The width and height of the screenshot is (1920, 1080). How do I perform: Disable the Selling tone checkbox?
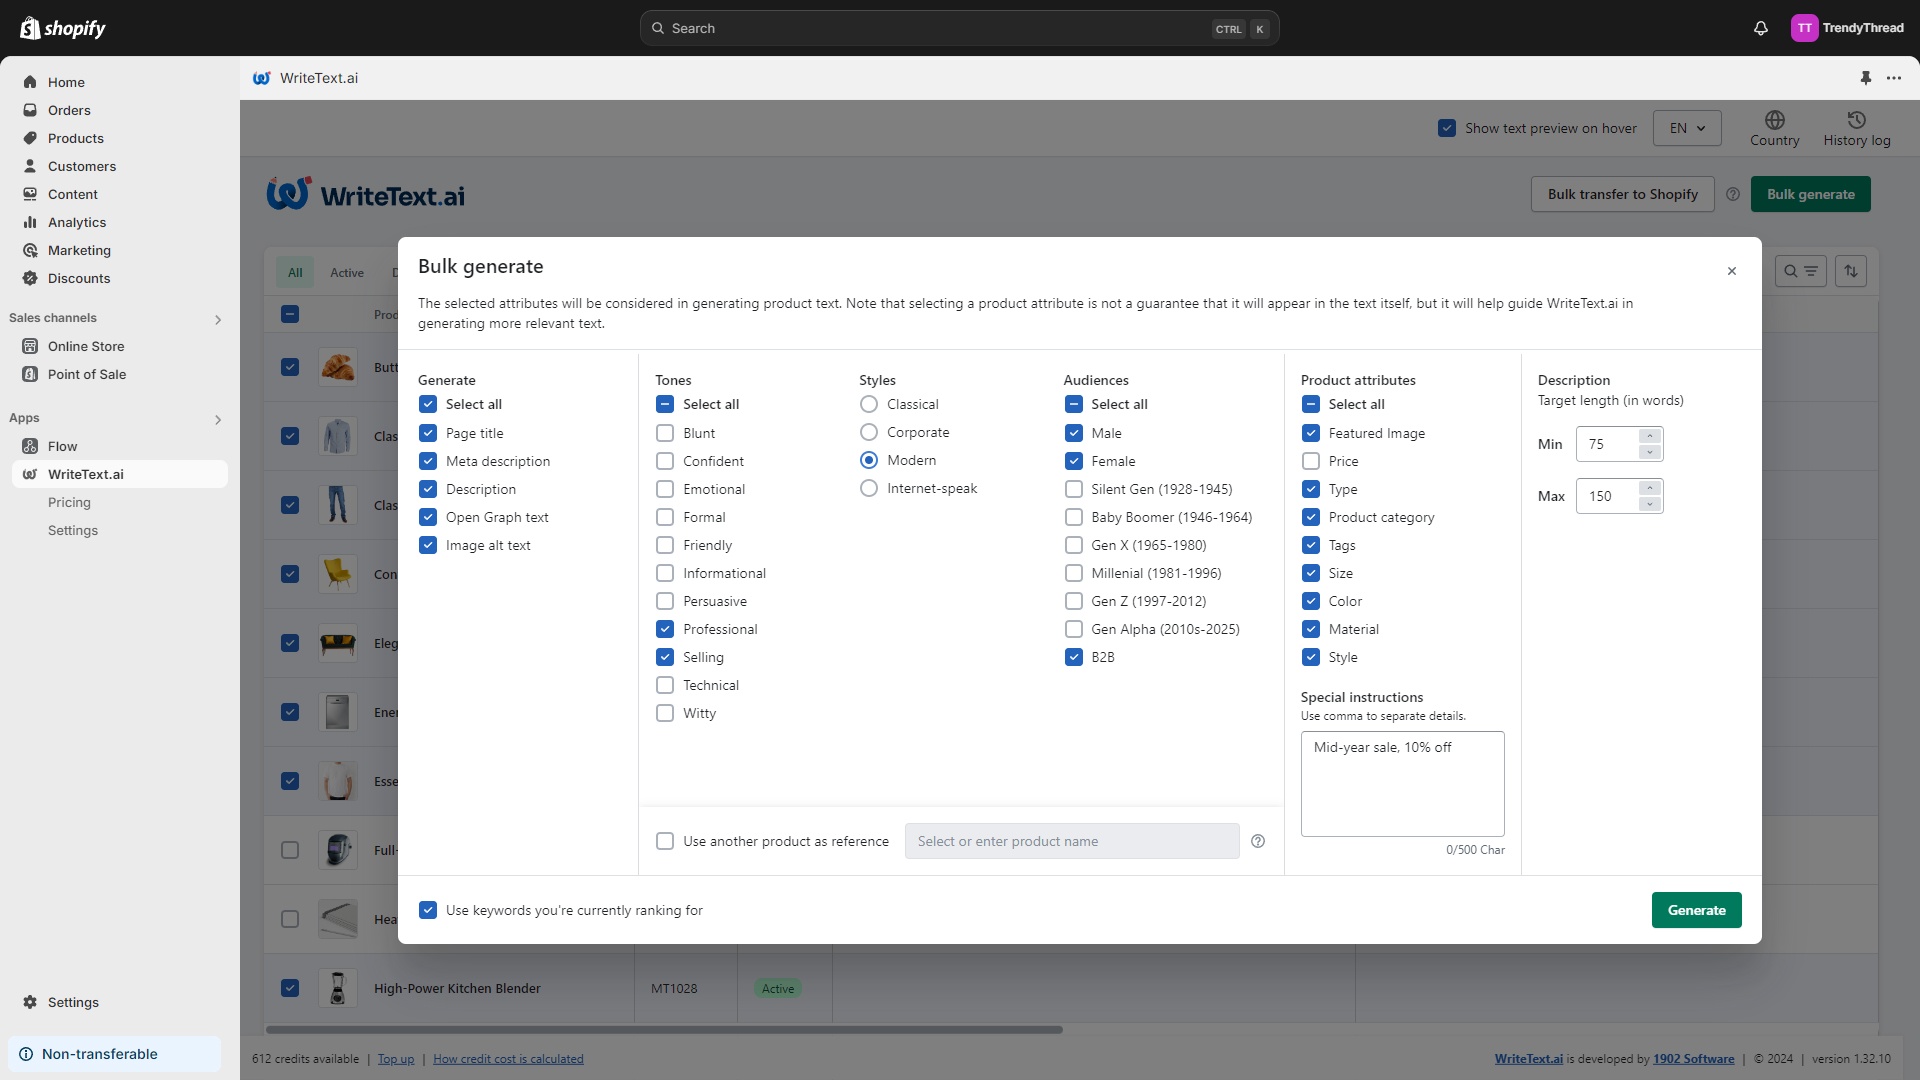(665, 657)
